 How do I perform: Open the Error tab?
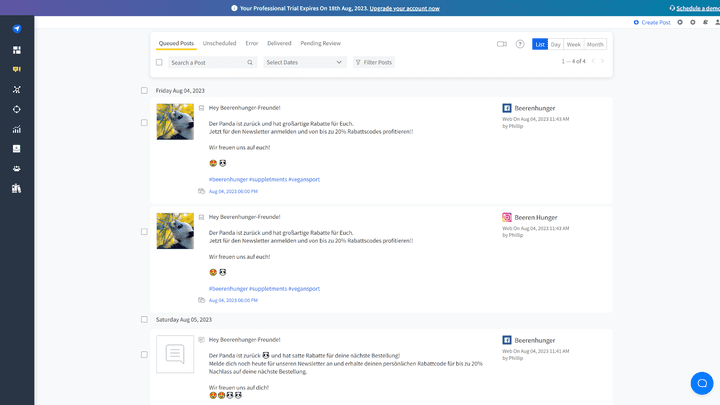click(x=252, y=43)
